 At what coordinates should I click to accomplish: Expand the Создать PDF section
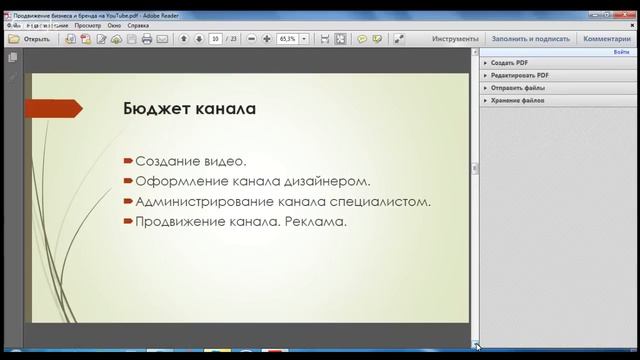558,63
